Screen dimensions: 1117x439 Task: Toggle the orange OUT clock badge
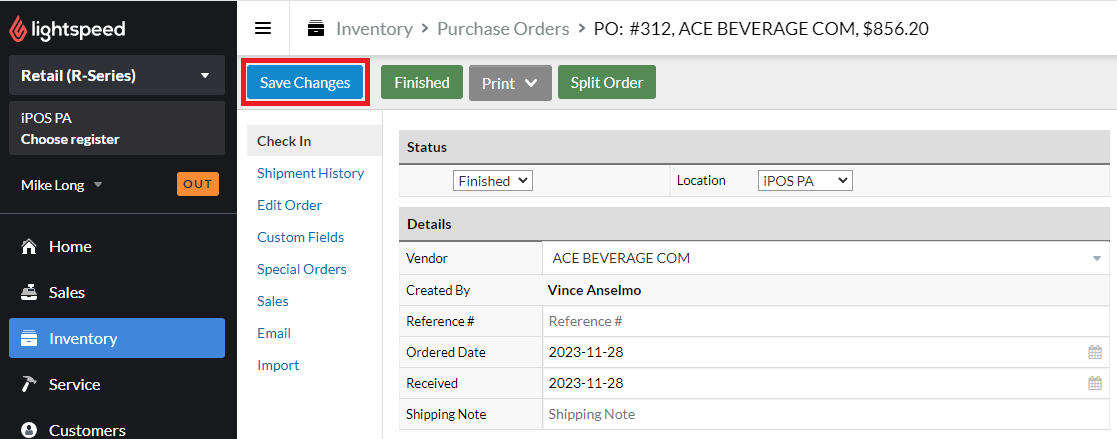coord(198,185)
